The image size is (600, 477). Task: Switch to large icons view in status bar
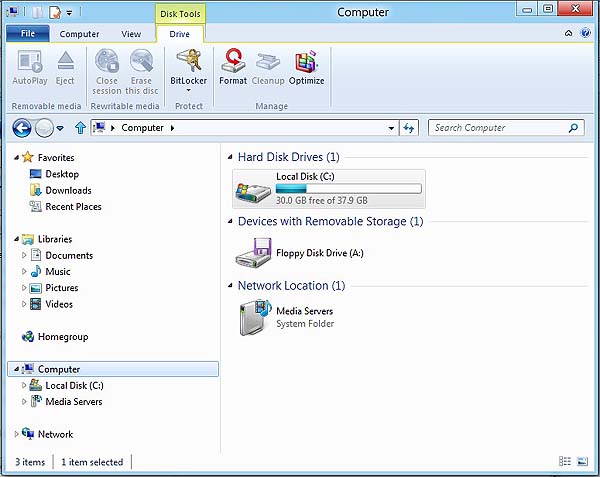[x=583, y=462]
